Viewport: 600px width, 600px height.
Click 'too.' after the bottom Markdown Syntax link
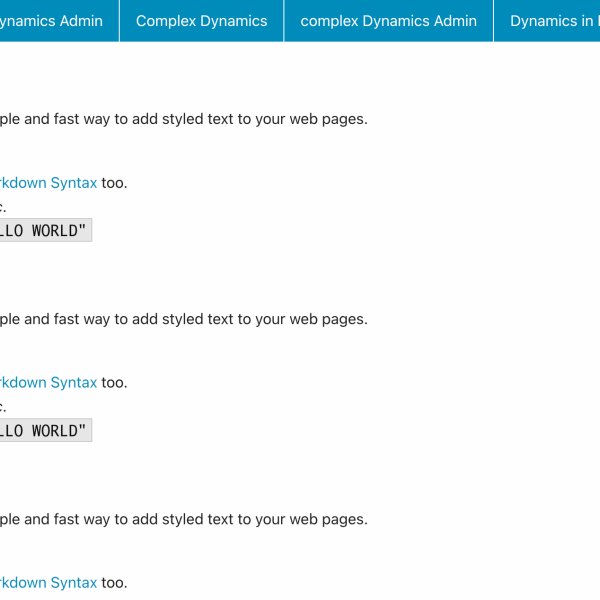point(114,582)
